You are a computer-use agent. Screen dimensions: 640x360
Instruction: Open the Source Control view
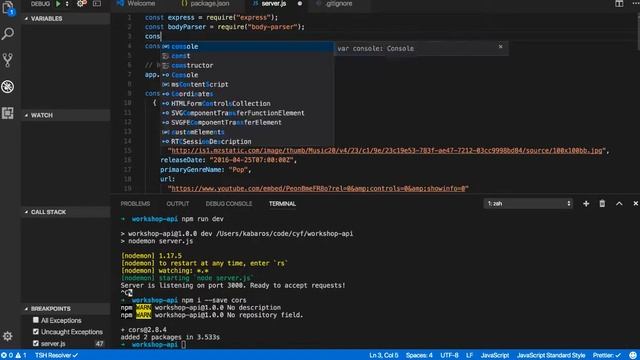click(8, 60)
